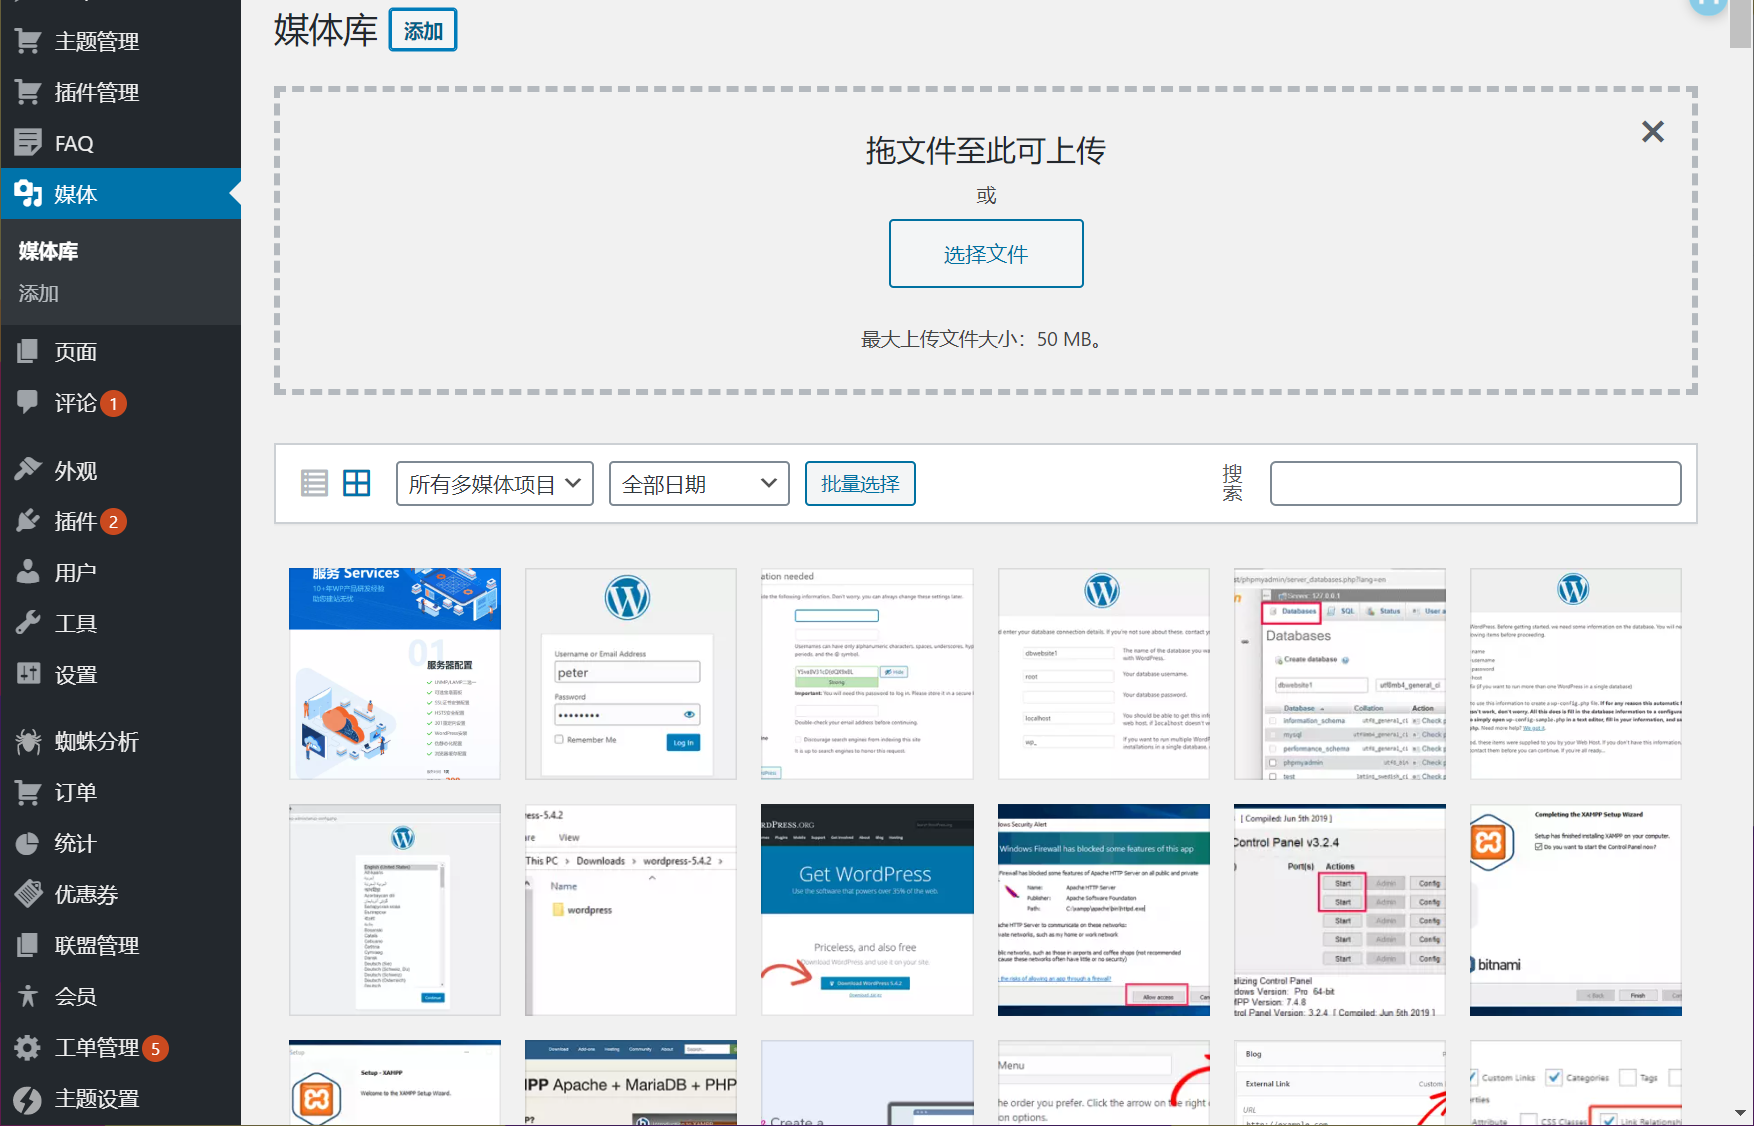Viewport: 1754px width, 1126px height.
Task: Open the 工单管理 work order manager
Action: coord(98,1047)
